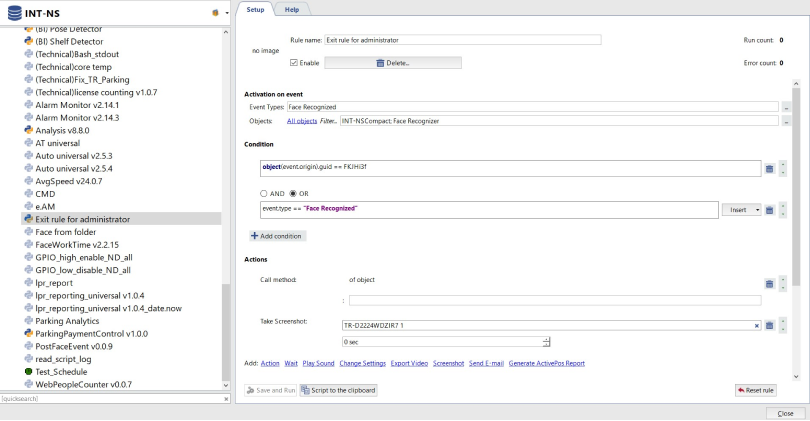The height and width of the screenshot is (421, 810).
Task: Switch to the Help tab
Action: coord(292,8)
